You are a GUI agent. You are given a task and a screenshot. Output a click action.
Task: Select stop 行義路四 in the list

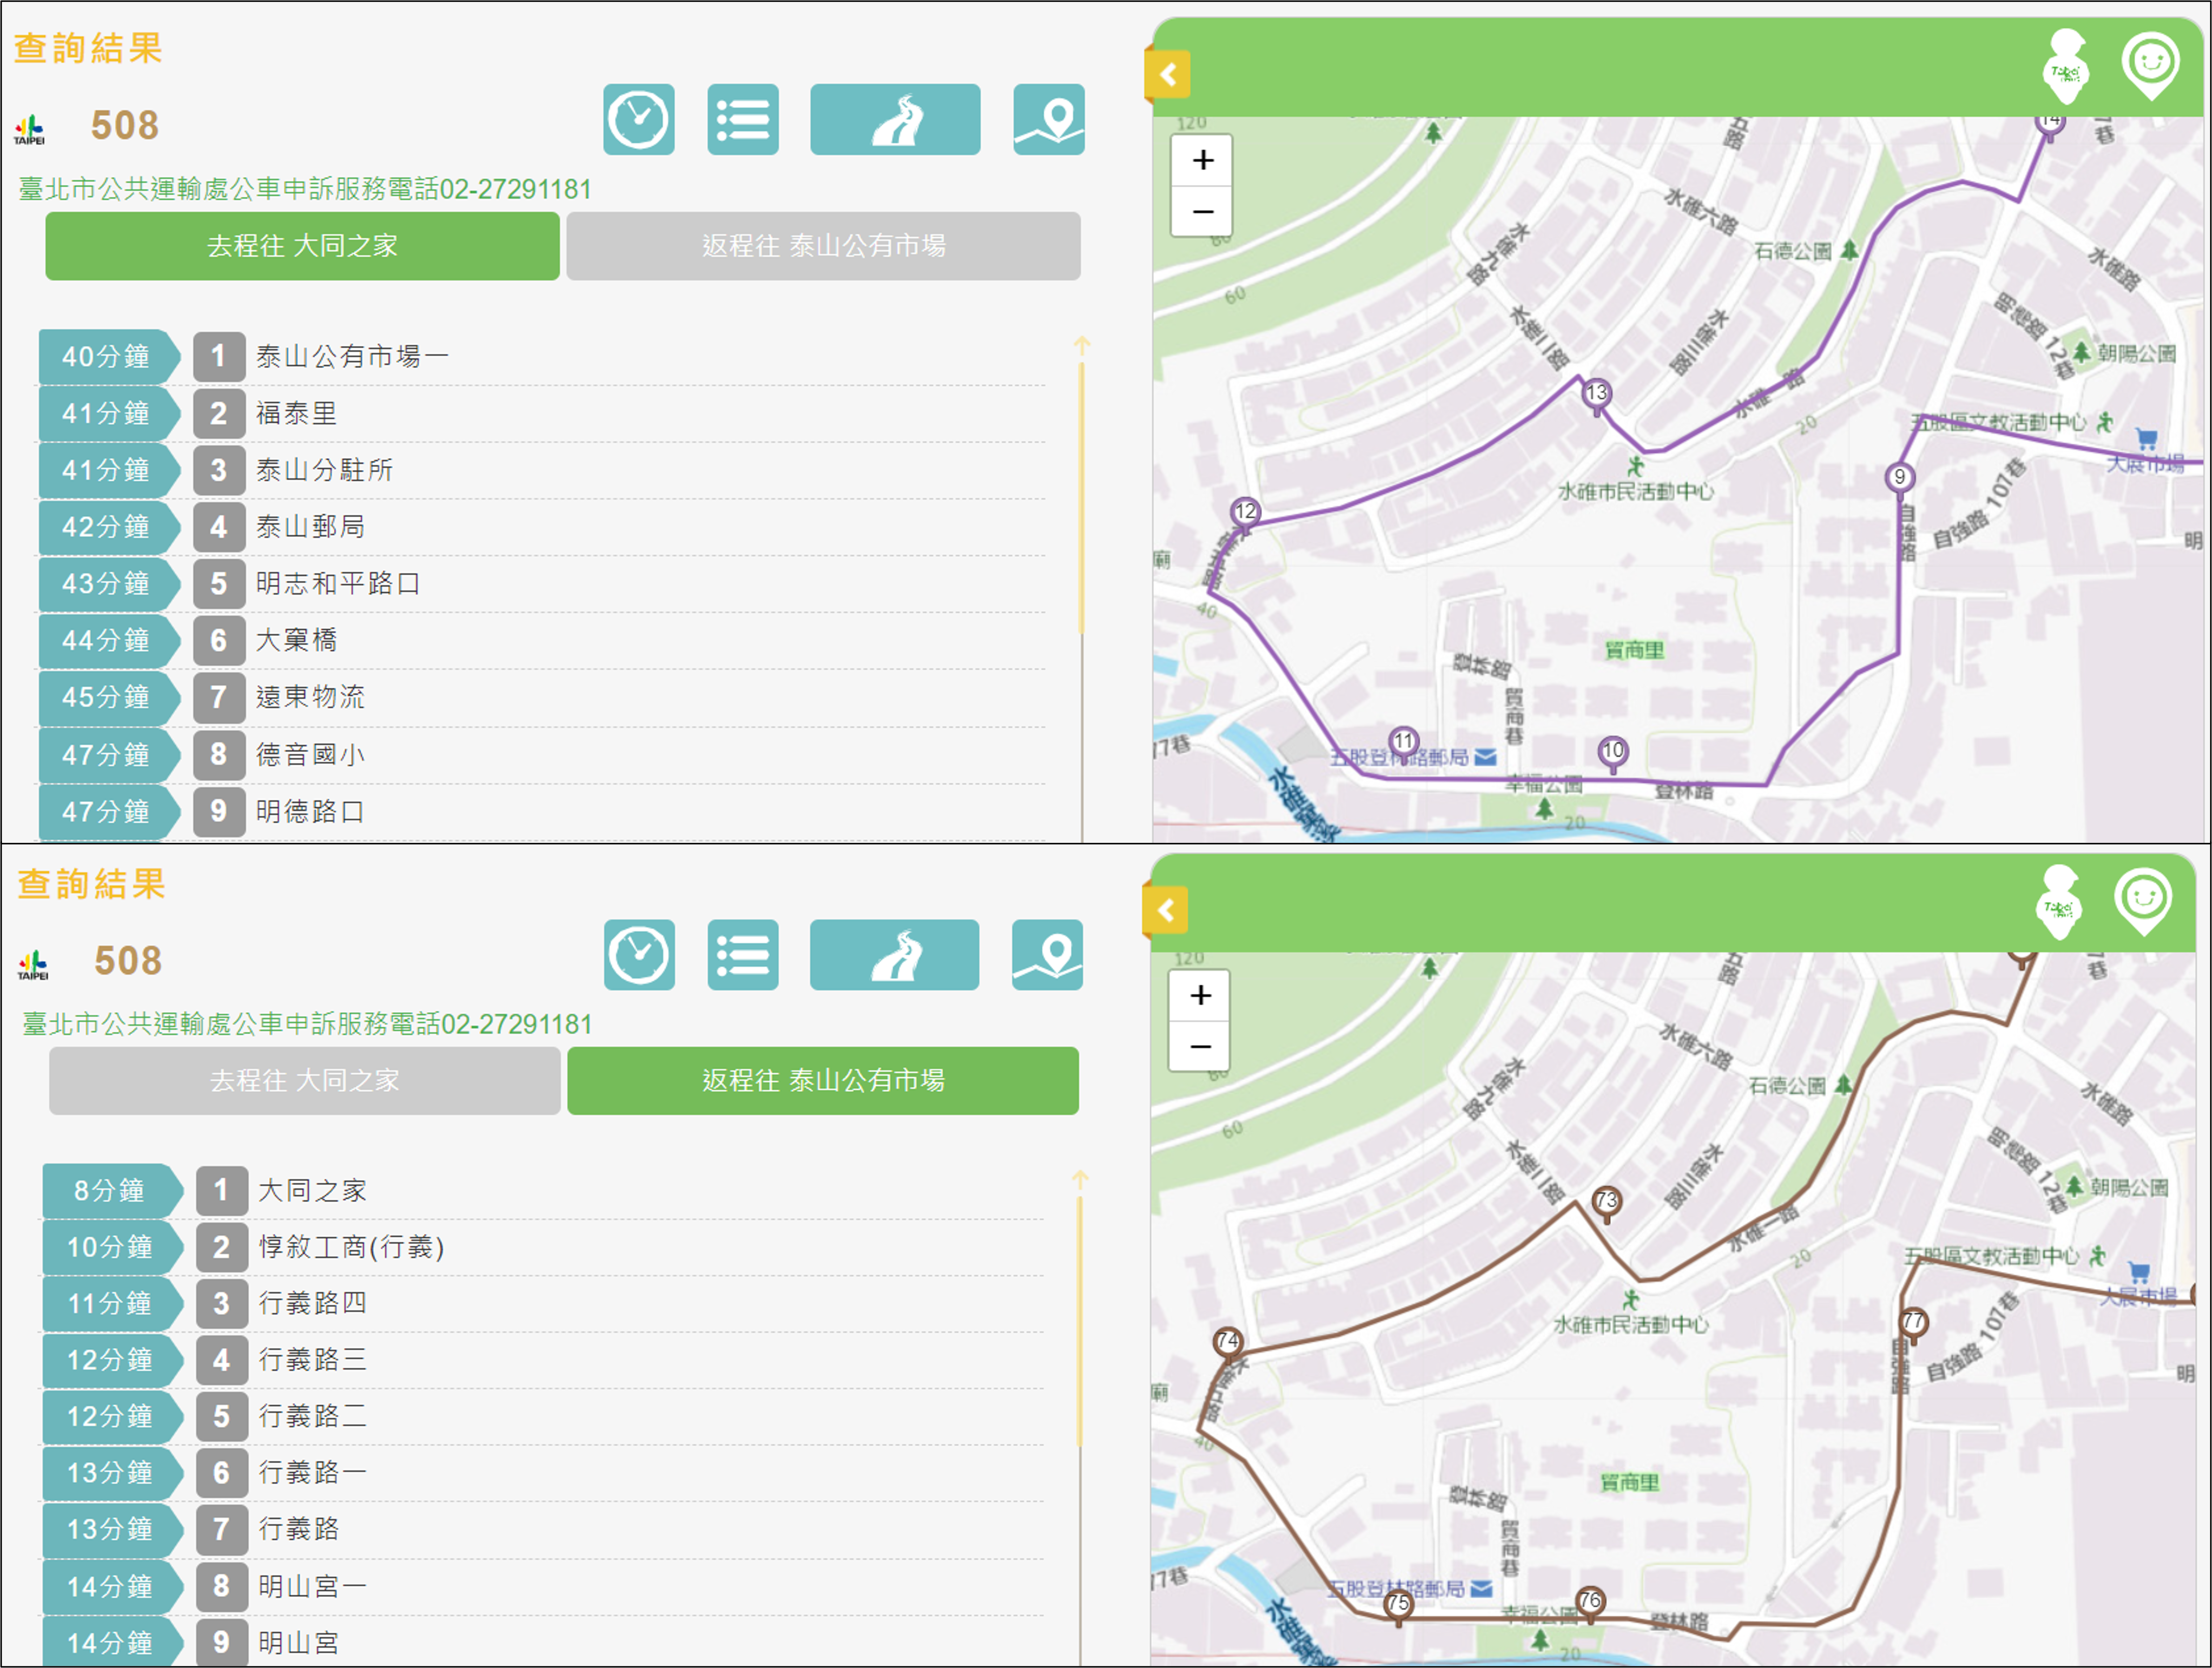[x=312, y=1303]
